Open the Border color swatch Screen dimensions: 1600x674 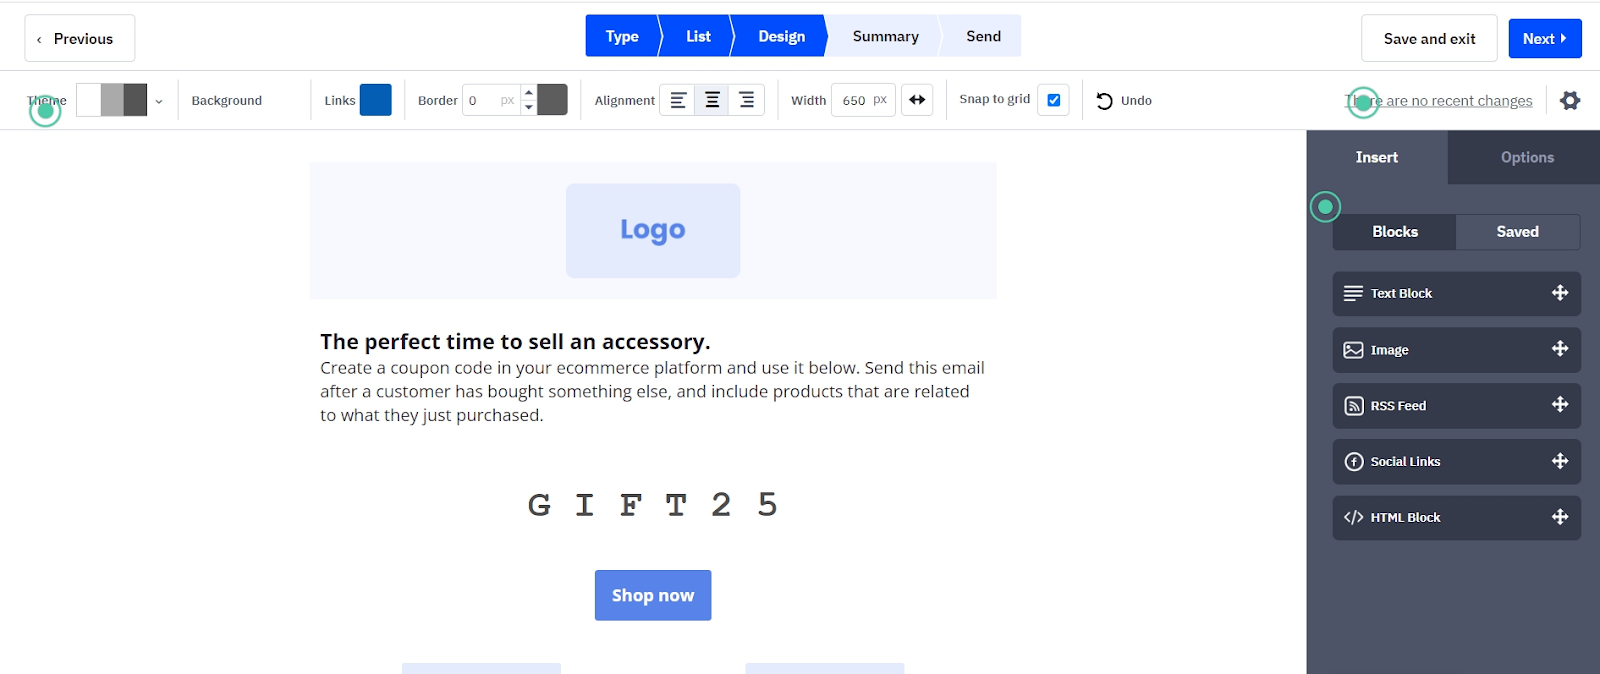(552, 100)
